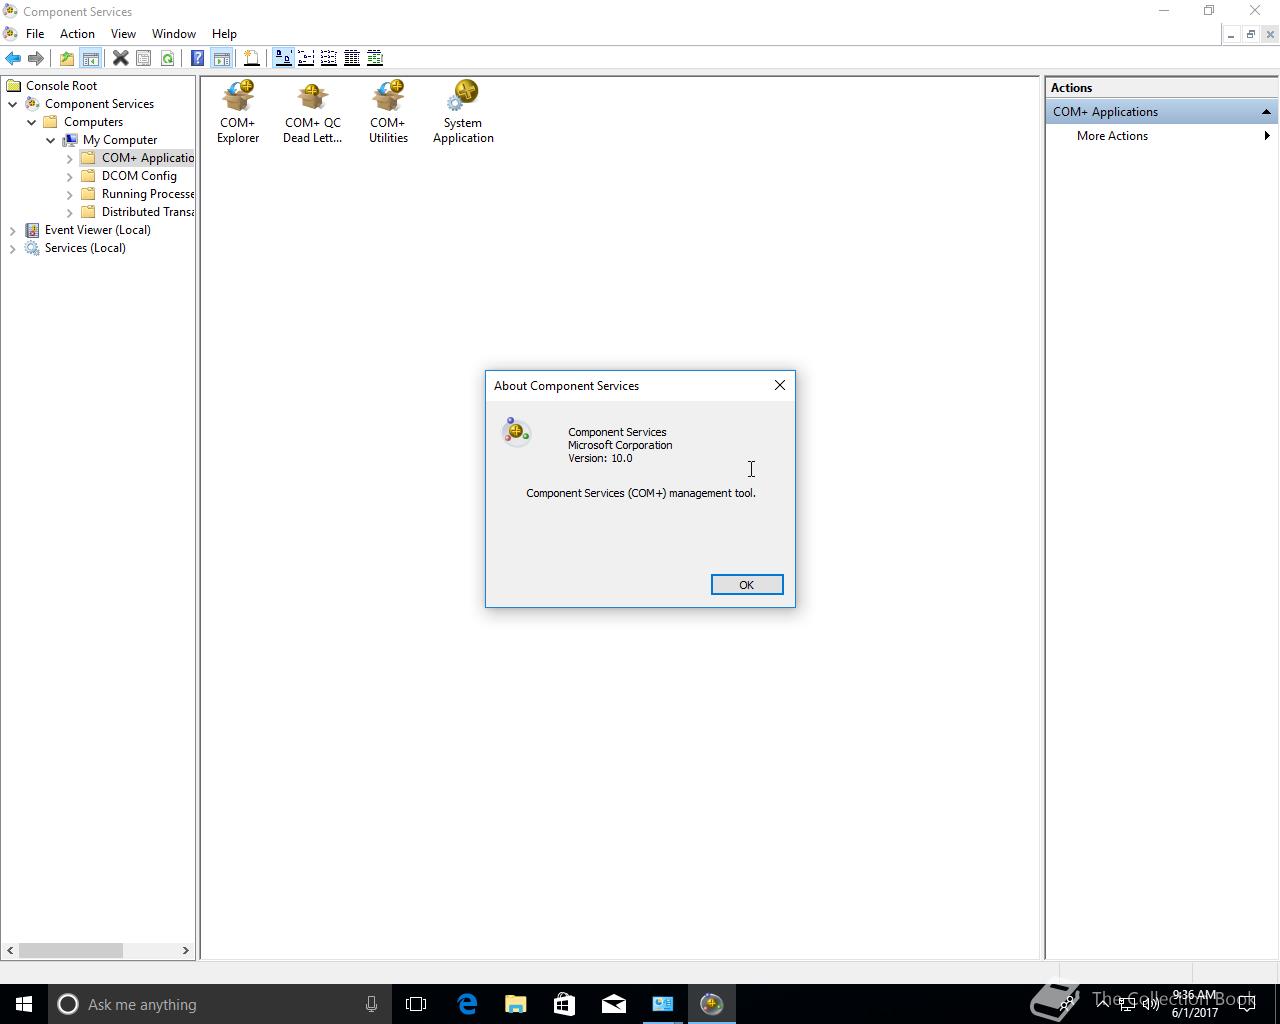Expand the Event Viewer (Local) node
Image resolution: width=1280 pixels, height=1024 pixels.
pos(13,230)
